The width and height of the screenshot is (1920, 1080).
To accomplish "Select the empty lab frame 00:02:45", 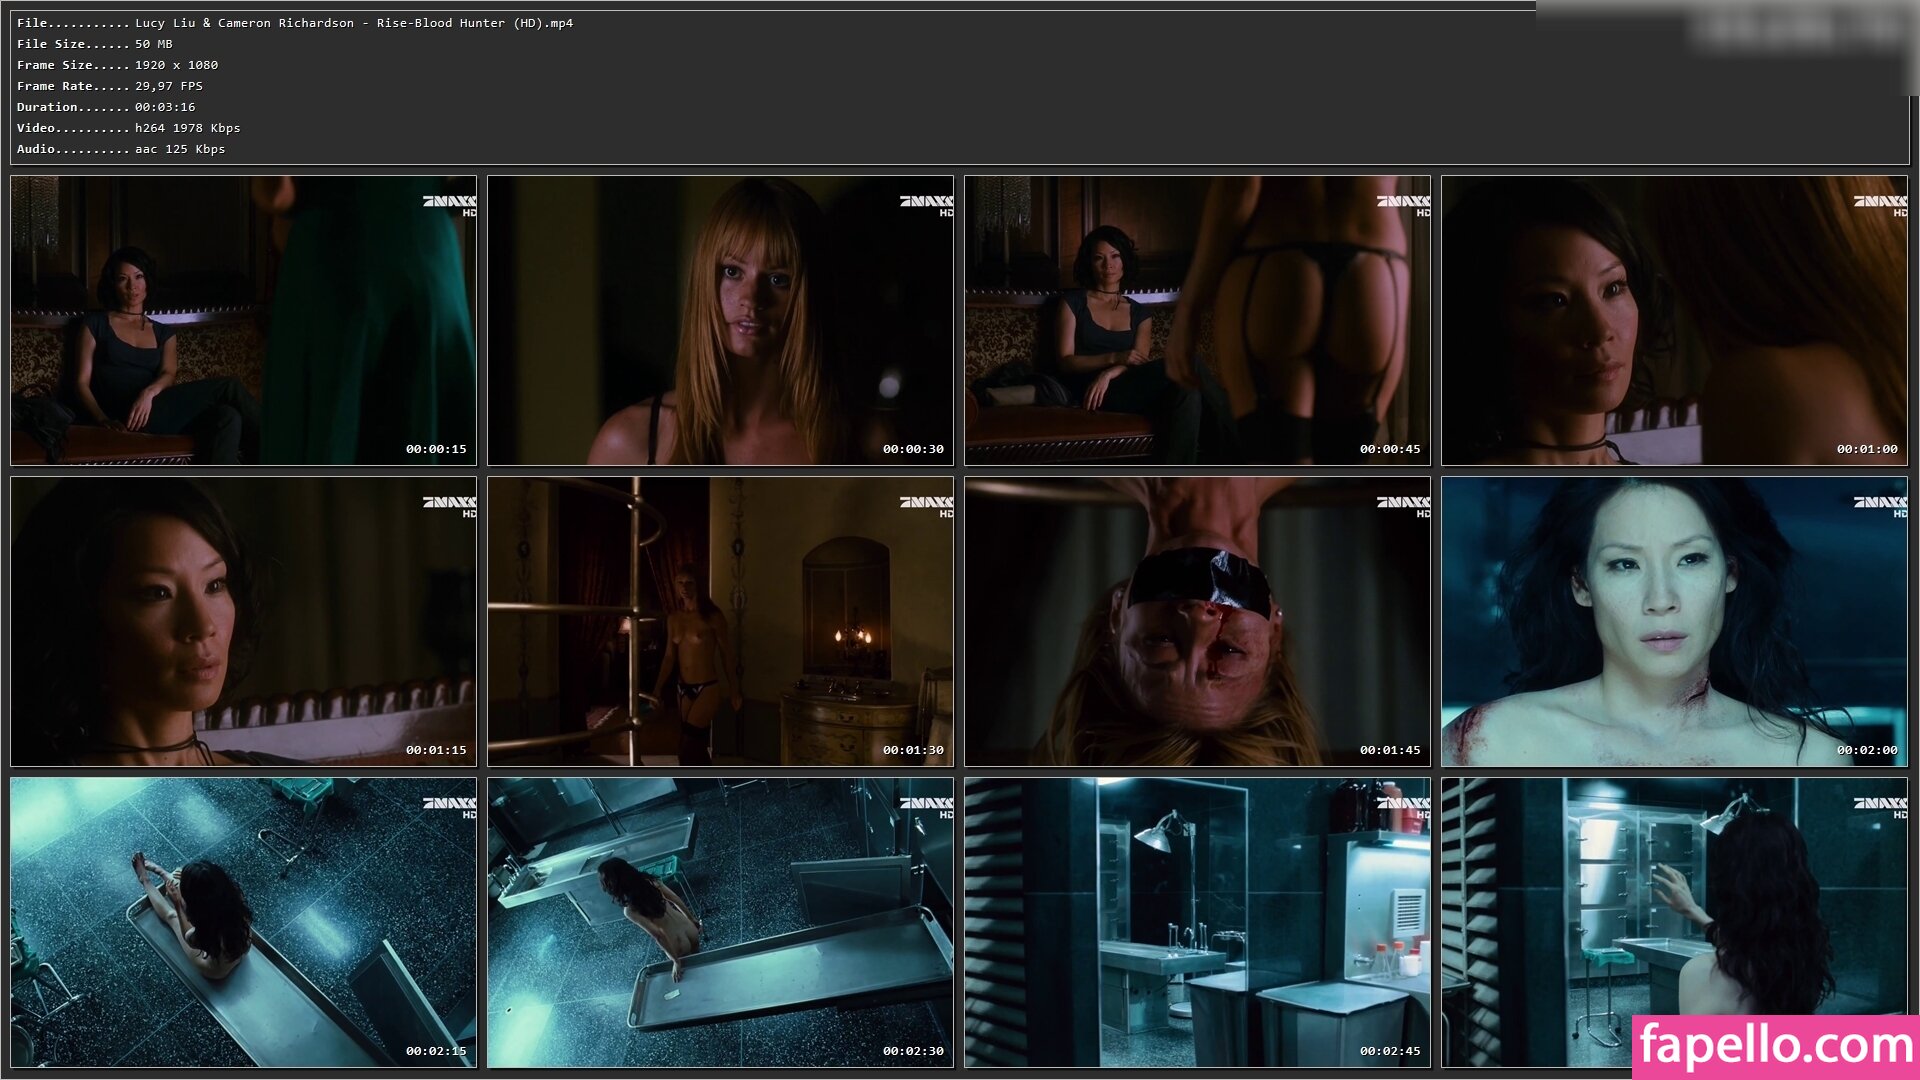I will point(1197,922).
